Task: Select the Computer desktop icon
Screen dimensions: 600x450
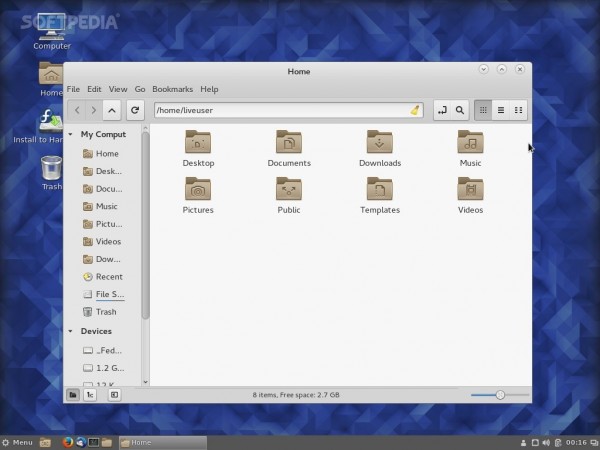Action: 52,32
